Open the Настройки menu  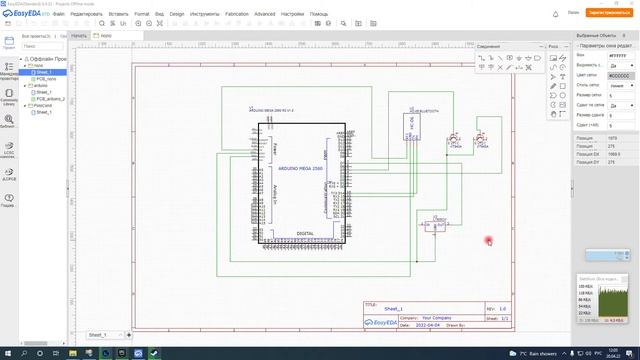click(x=292, y=14)
